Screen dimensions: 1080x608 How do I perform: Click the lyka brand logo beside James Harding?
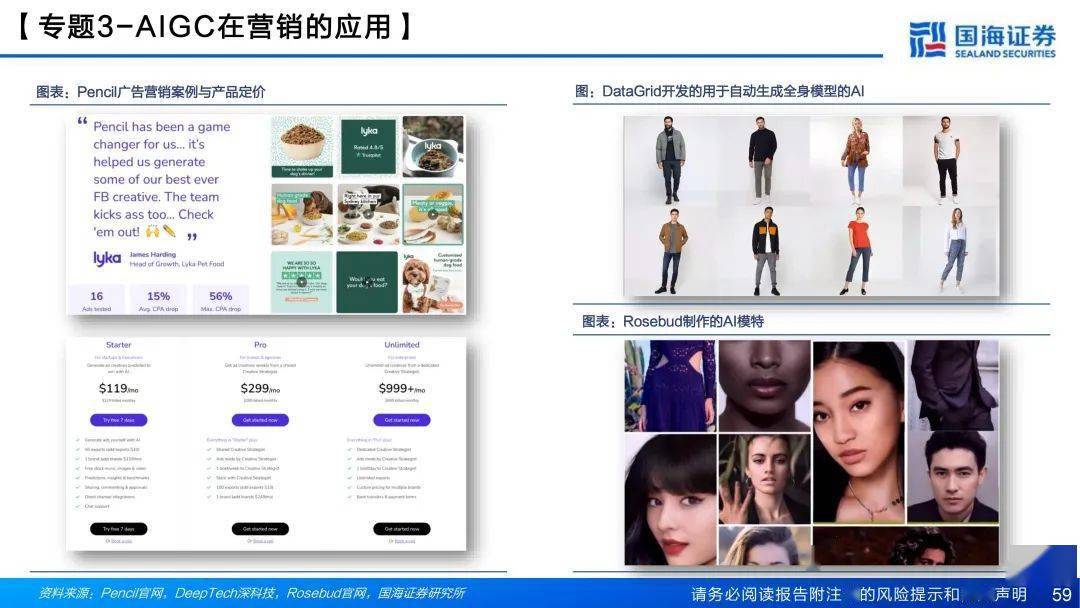click(x=107, y=258)
